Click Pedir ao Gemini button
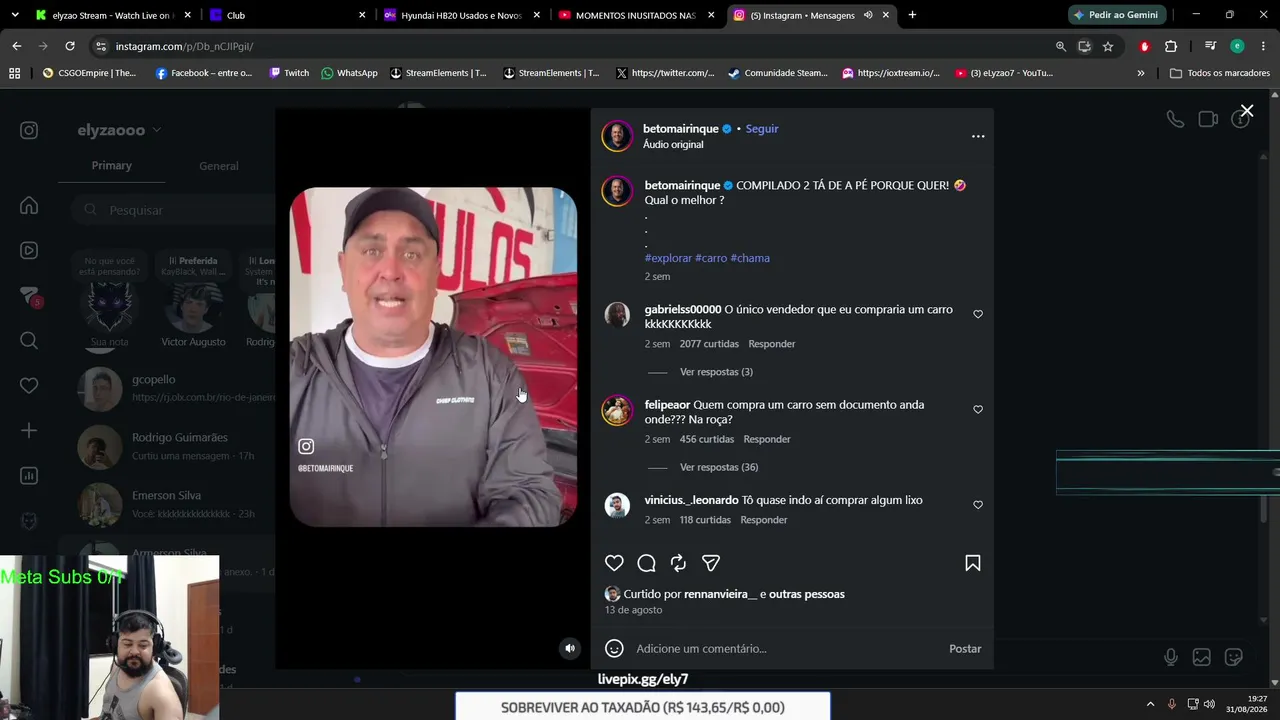Viewport: 1280px width, 720px height. (x=1116, y=15)
